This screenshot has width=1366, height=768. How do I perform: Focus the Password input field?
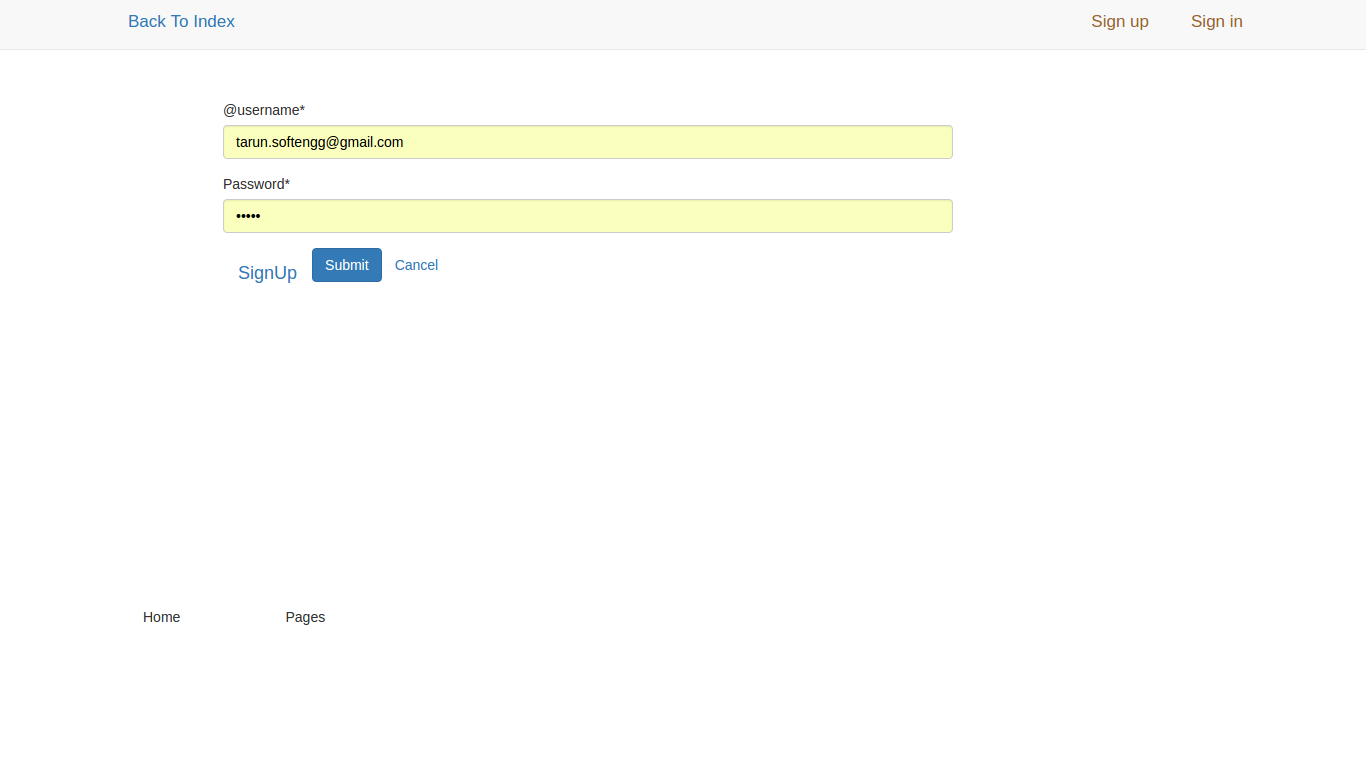click(588, 216)
